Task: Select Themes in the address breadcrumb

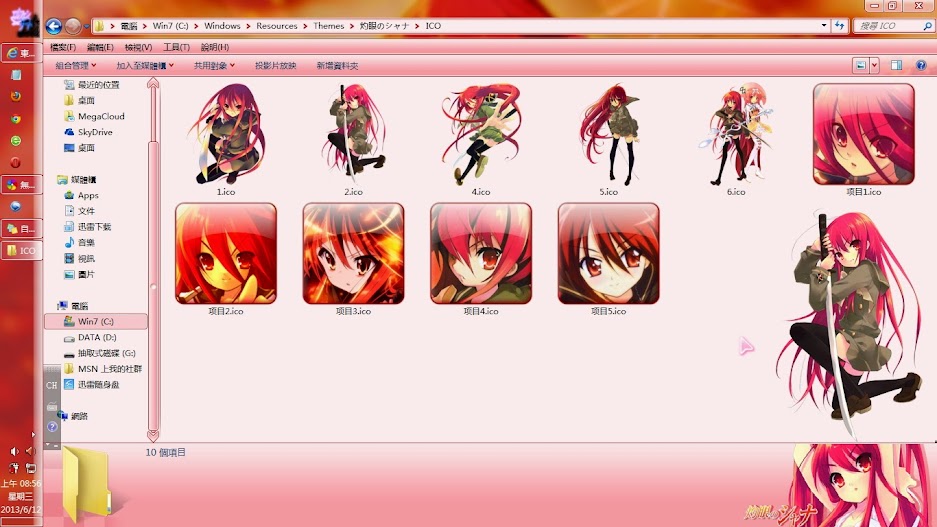Action: coord(329,26)
